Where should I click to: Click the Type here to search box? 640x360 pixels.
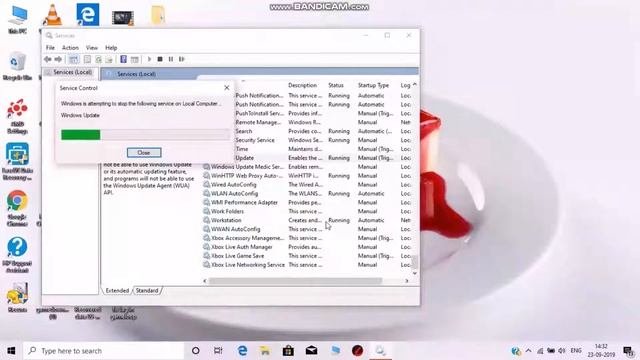[104, 351]
